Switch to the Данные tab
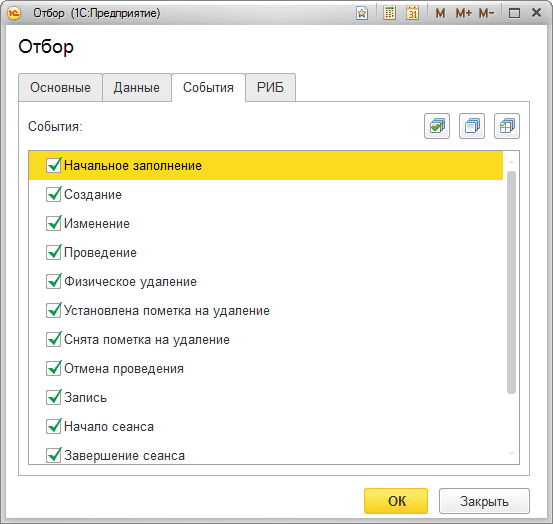Screen dimensions: 553x524 (x=137, y=87)
